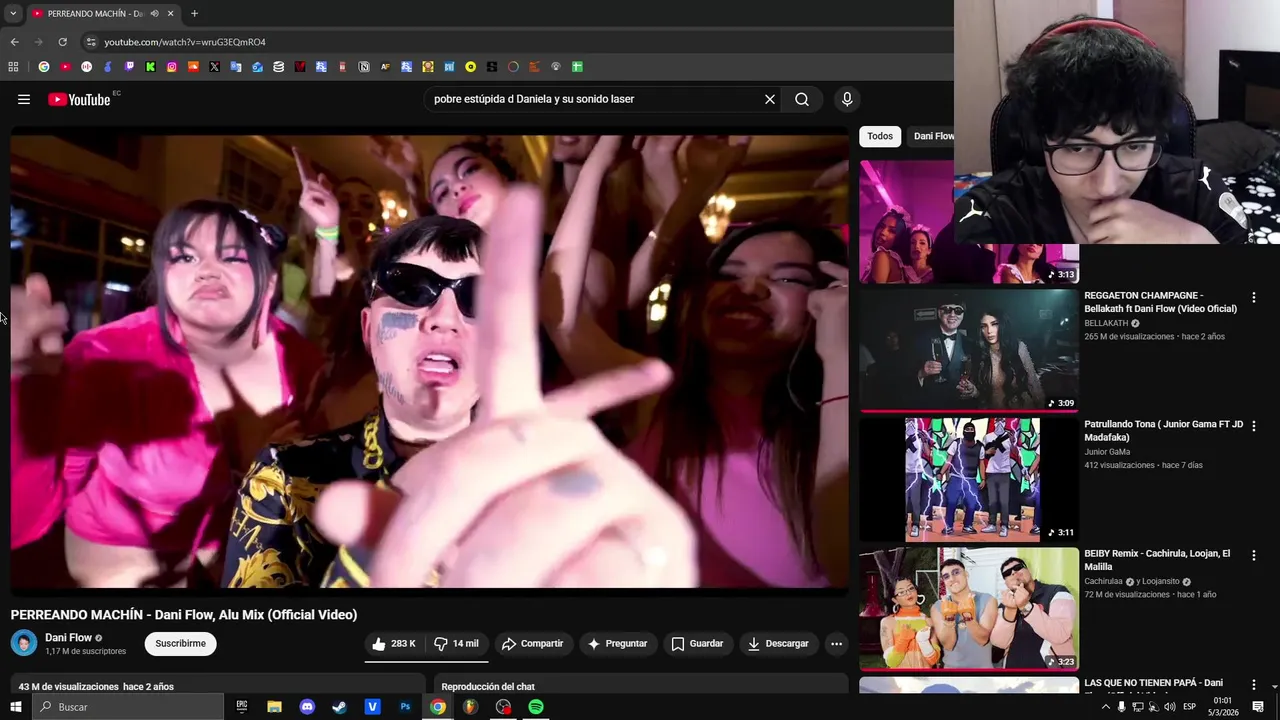The image size is (1280, 720).
Task: Open the Preguntar AI button
Action: (617, 644)
